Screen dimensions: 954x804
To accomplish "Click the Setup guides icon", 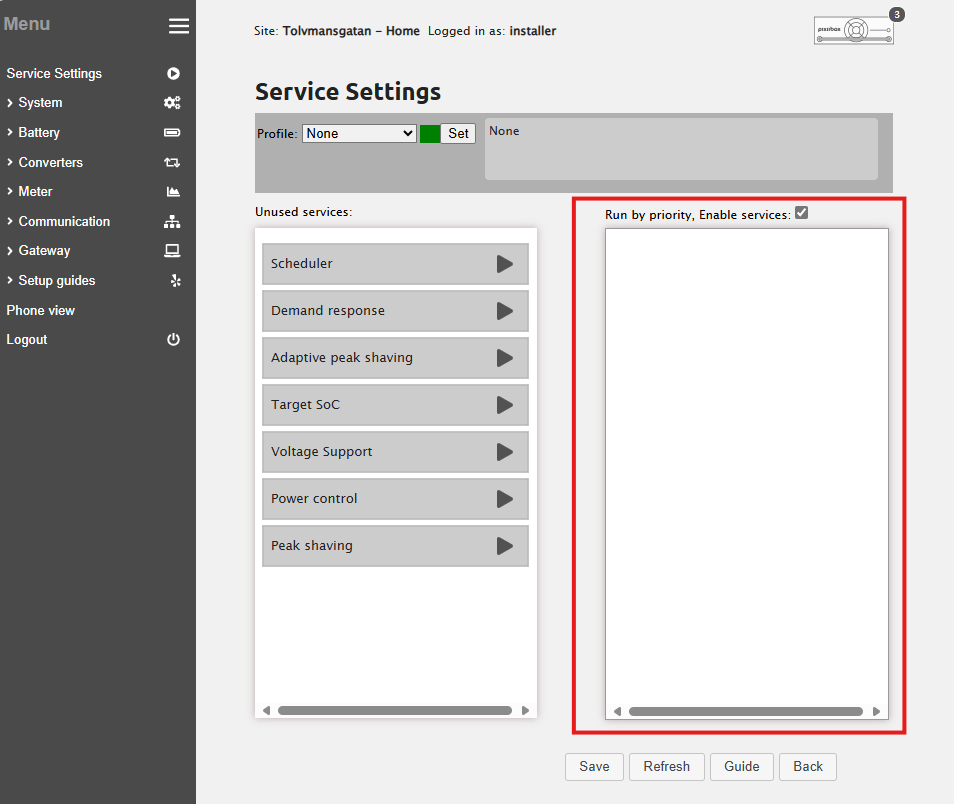I will click(175, 280).
